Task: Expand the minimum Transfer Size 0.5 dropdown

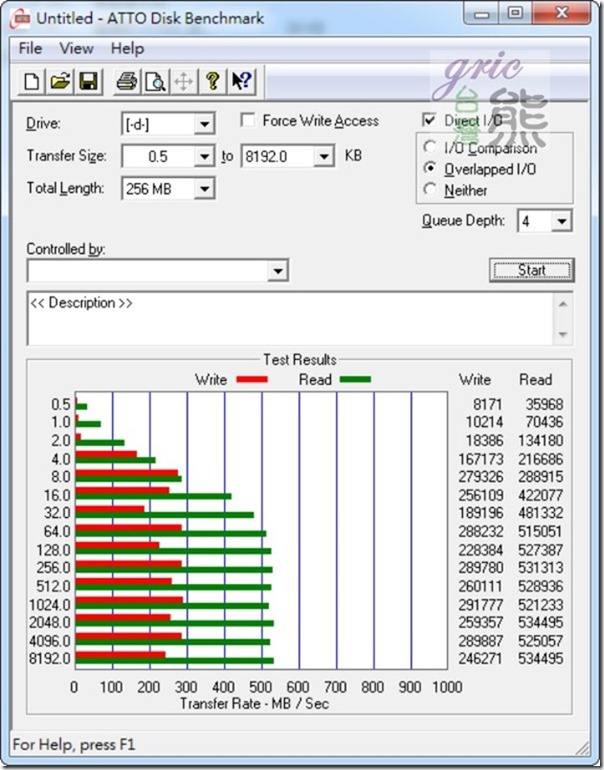Action: [204, 157]
